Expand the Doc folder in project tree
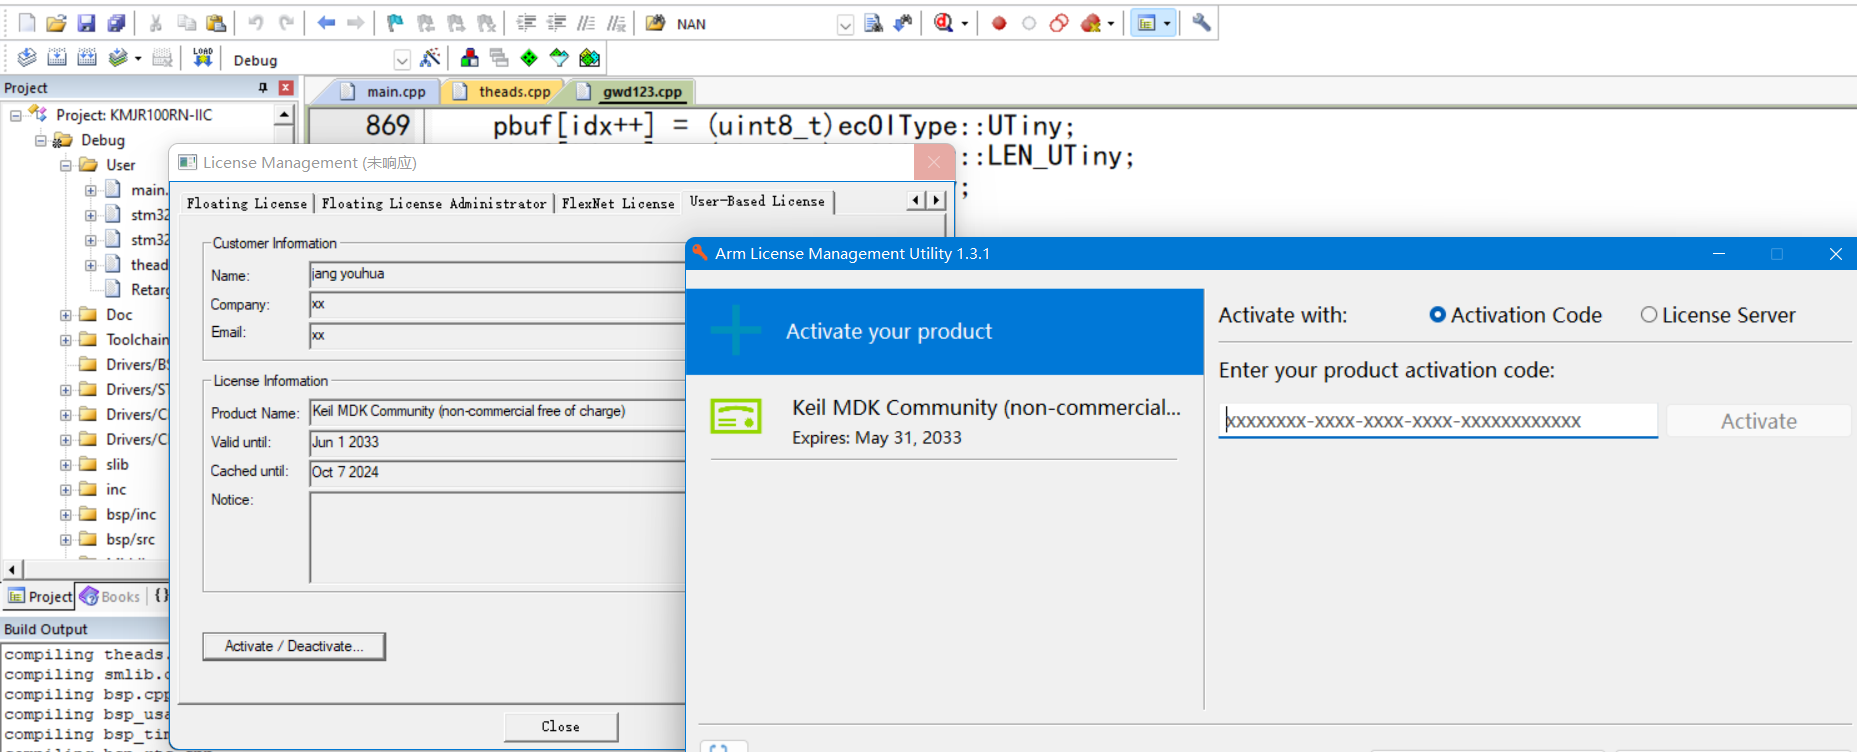 click(x=65, y=315)
